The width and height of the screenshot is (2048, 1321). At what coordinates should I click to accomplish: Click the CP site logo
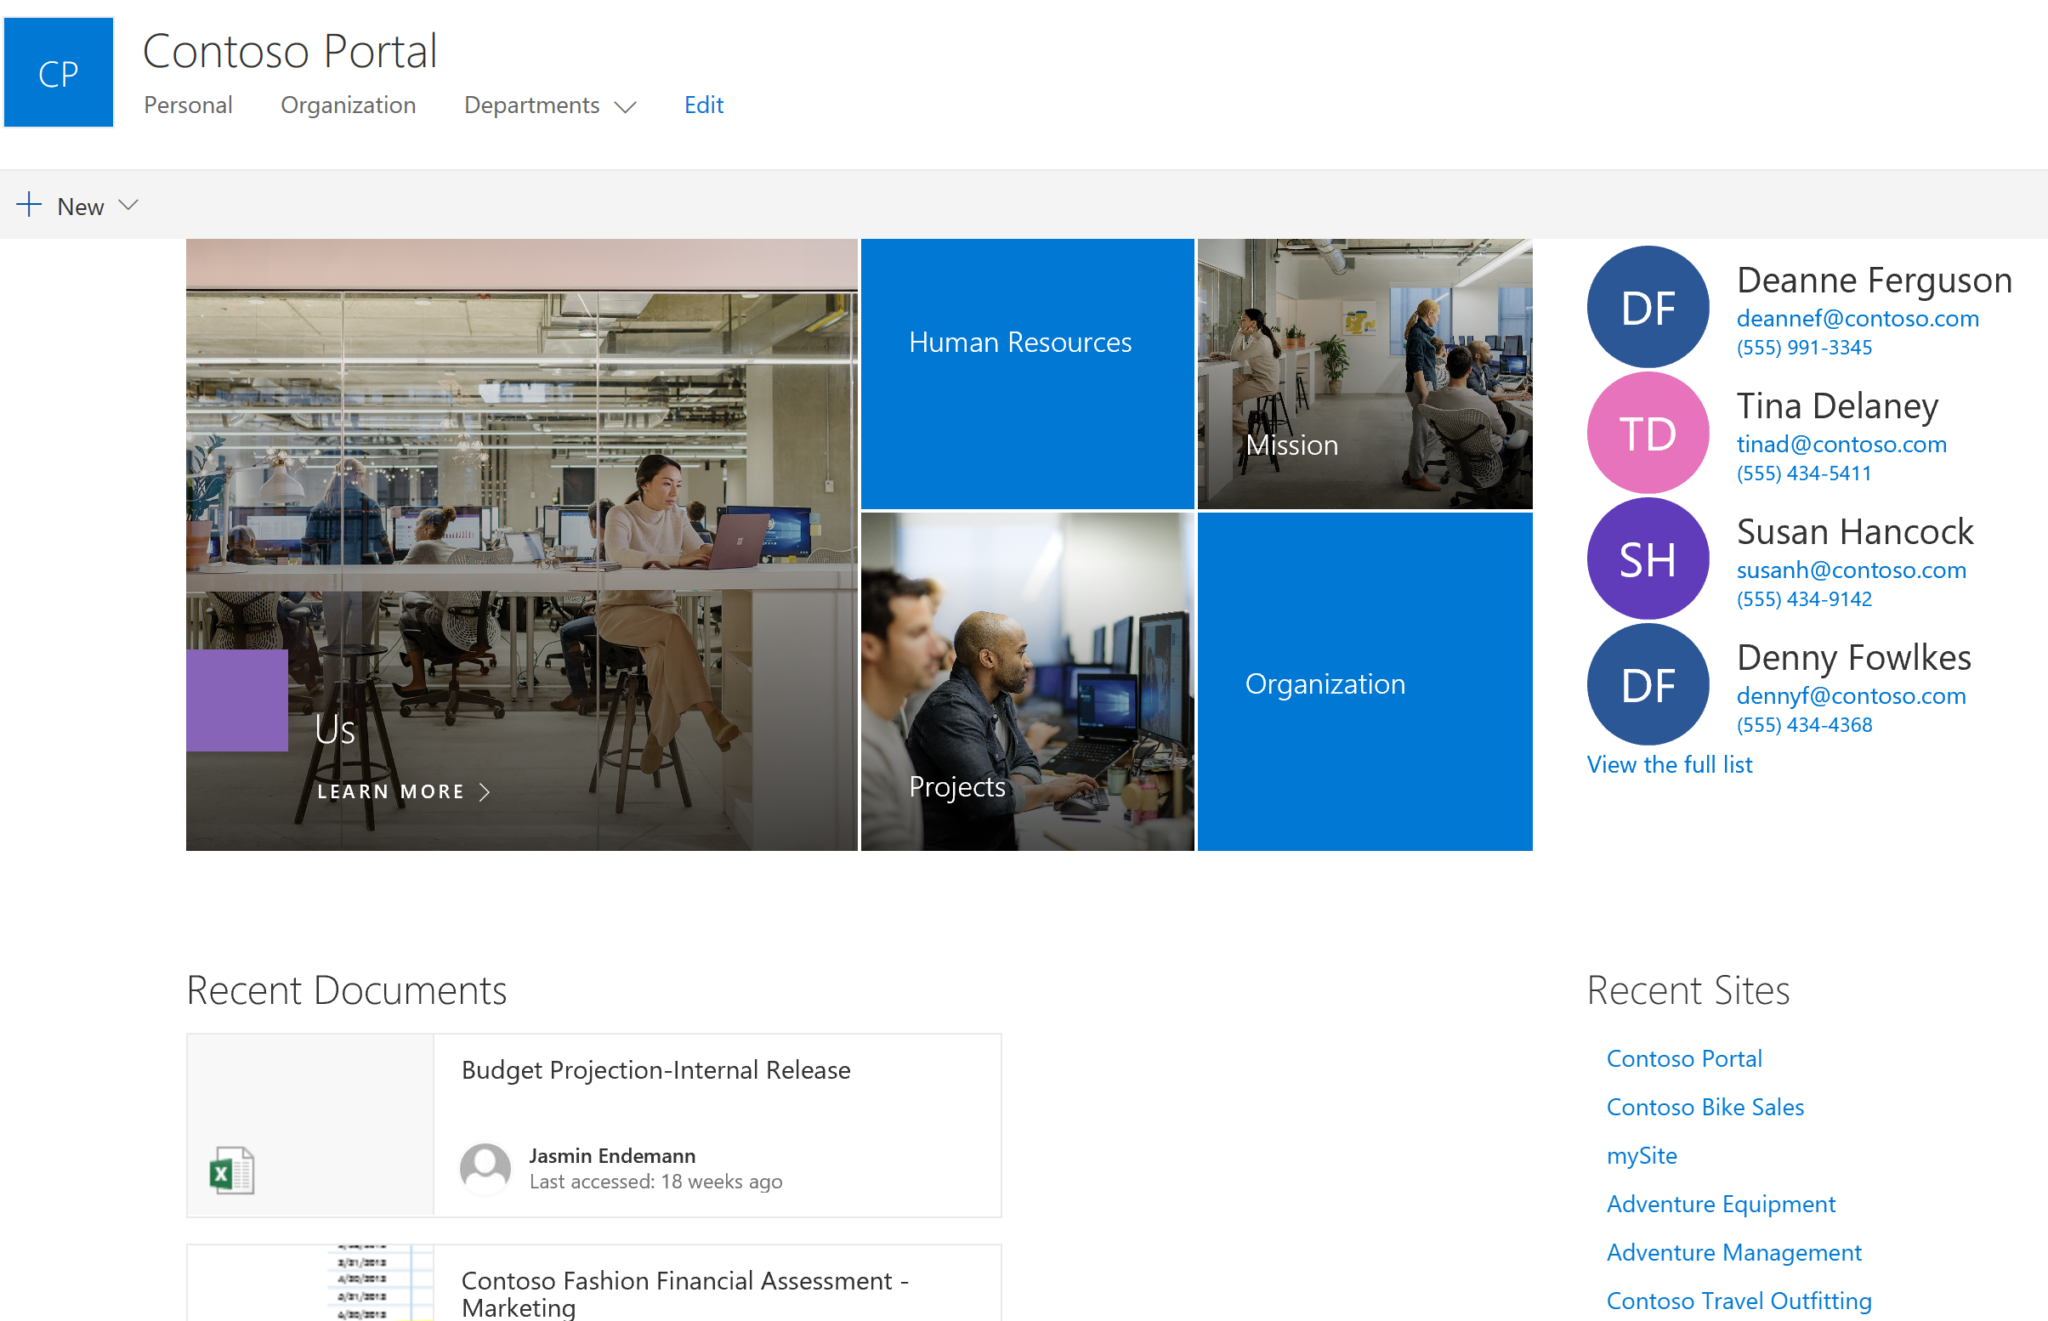(58, 72)
